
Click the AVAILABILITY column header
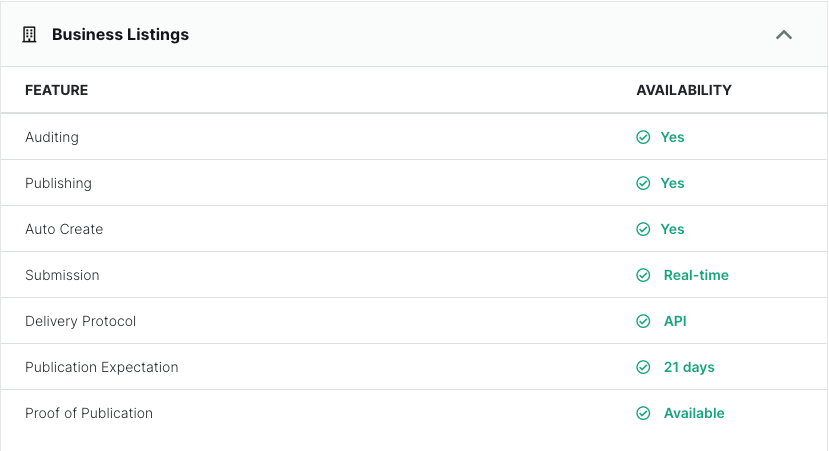tap(684, 90)
